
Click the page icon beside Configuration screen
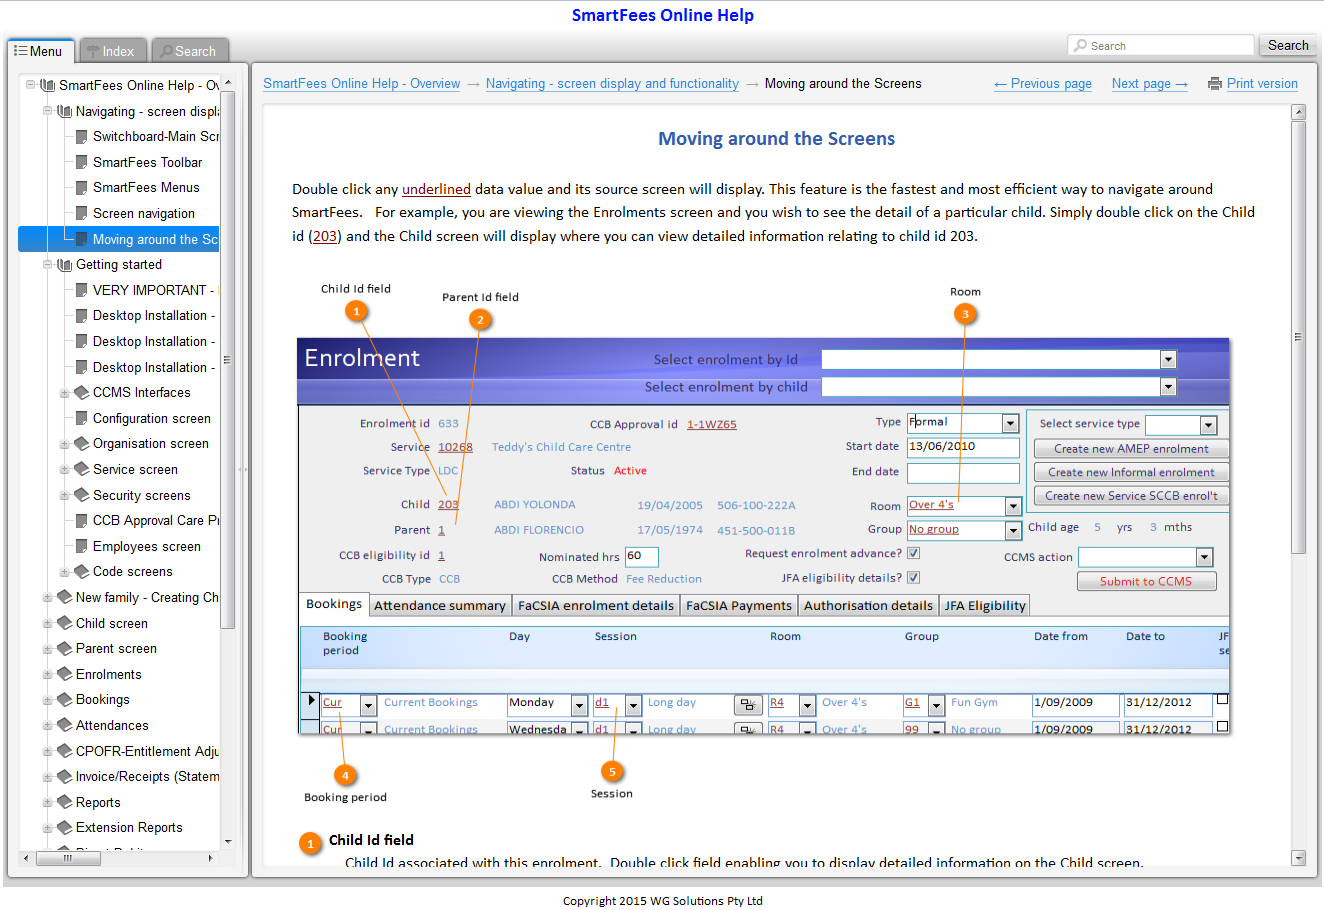(x=81, y=418)
